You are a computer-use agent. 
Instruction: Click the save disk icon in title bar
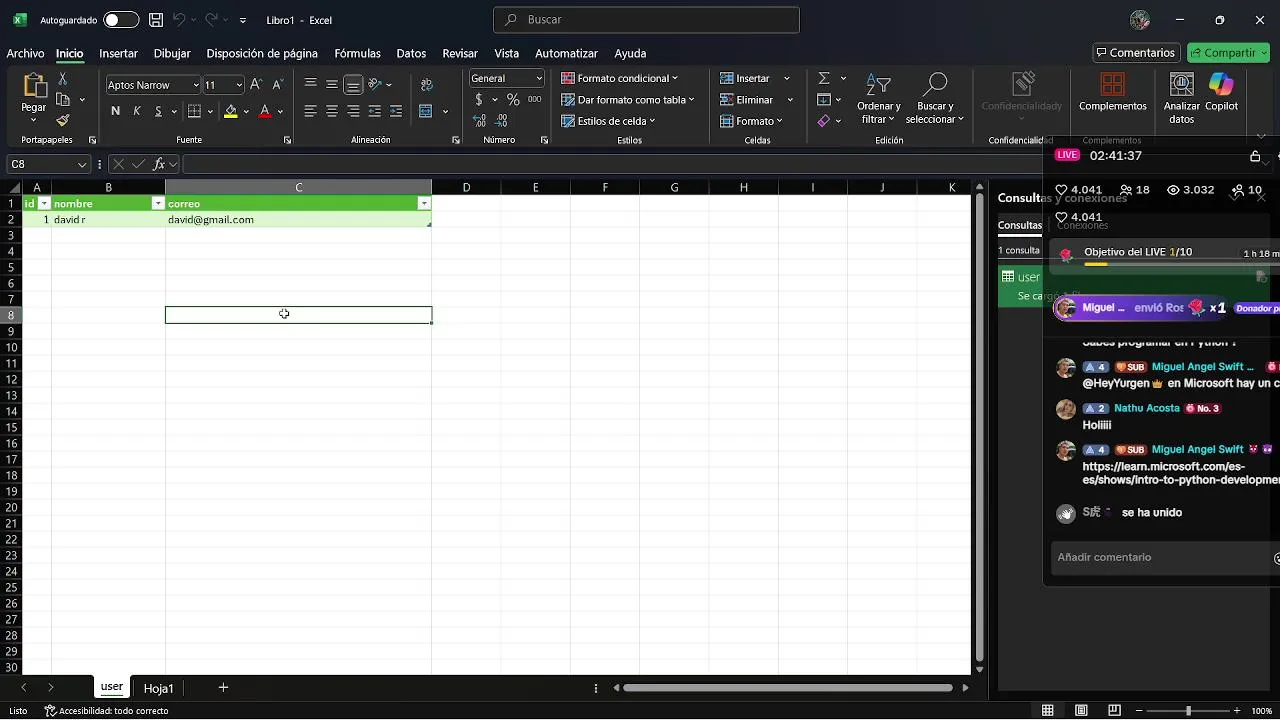(x=156, y=20)
